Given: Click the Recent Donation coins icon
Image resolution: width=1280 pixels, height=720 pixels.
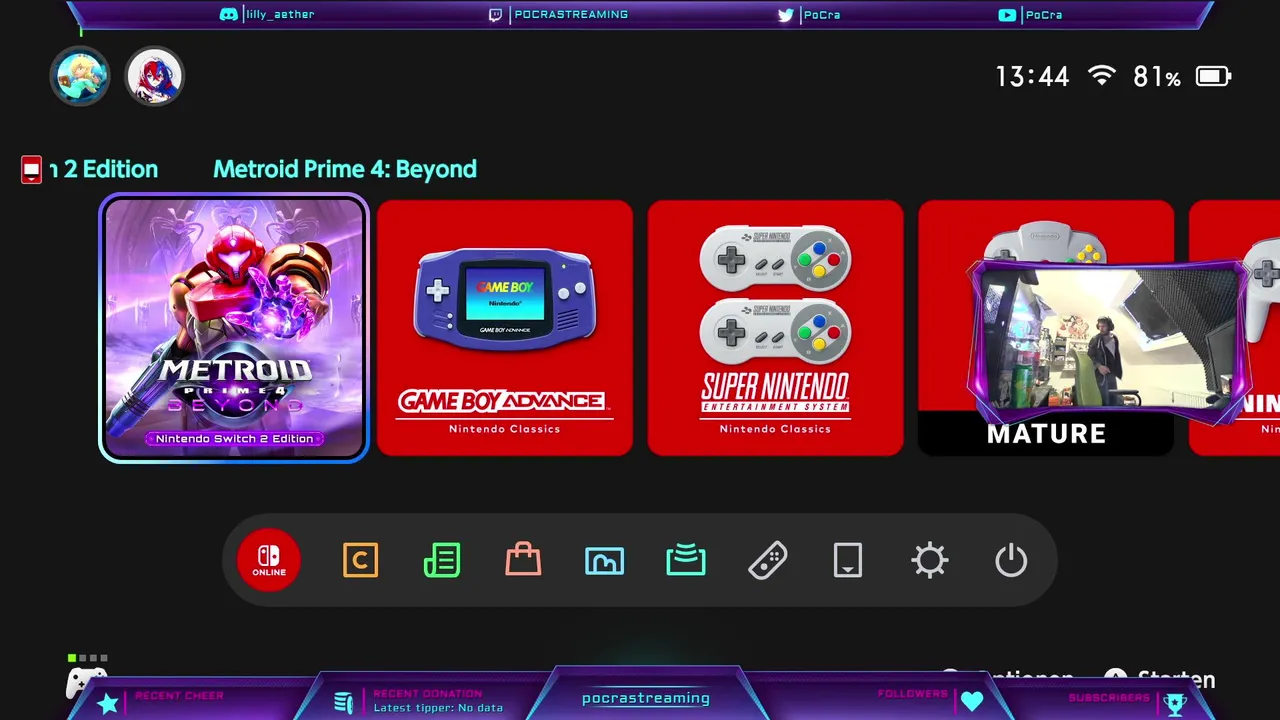Looking at the screenshot, I should point(344,703).
